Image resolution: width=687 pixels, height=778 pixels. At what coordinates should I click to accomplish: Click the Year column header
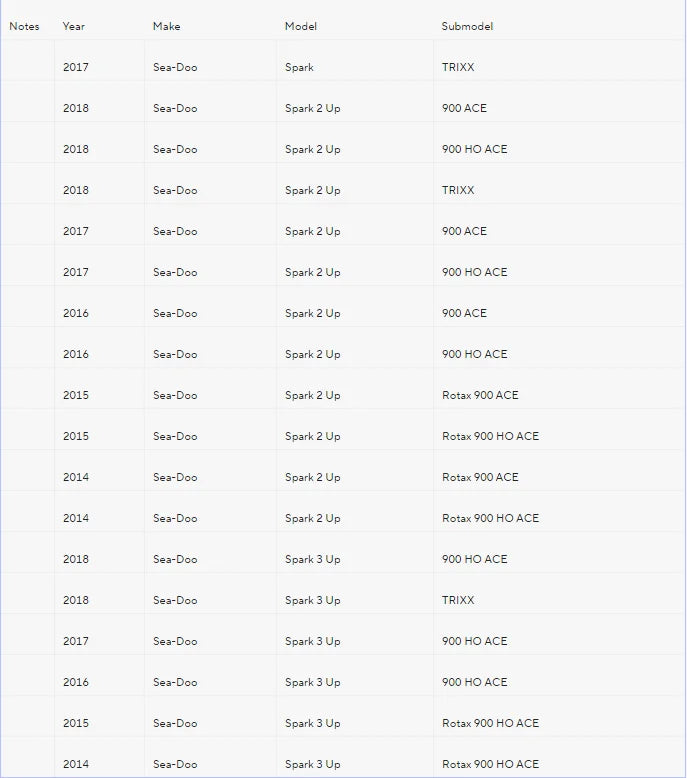pyautogui.click(x=73, y=26)
